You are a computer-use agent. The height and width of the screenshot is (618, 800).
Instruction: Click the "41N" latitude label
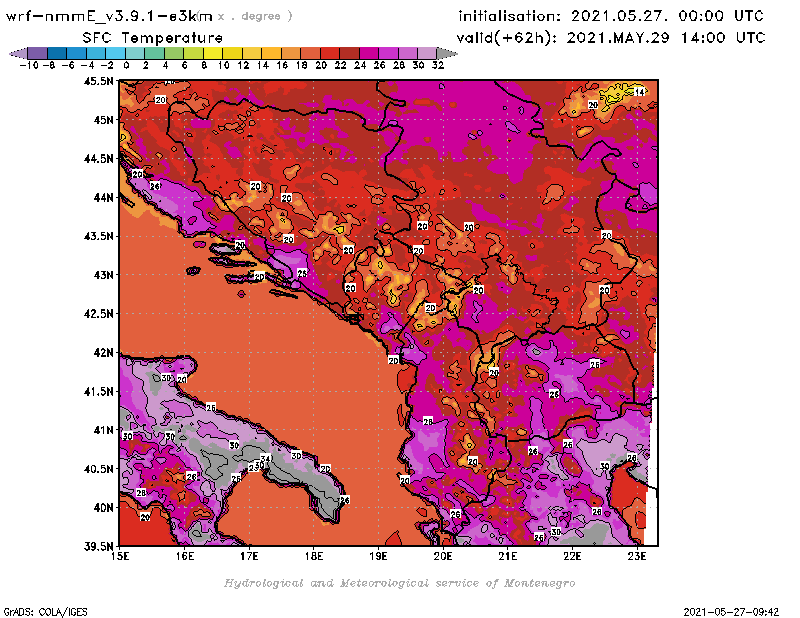[104, 430]
